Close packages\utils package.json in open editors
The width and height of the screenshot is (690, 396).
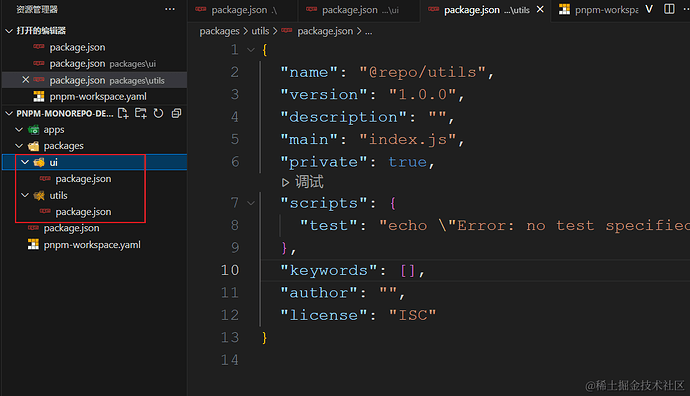[26, 80]
